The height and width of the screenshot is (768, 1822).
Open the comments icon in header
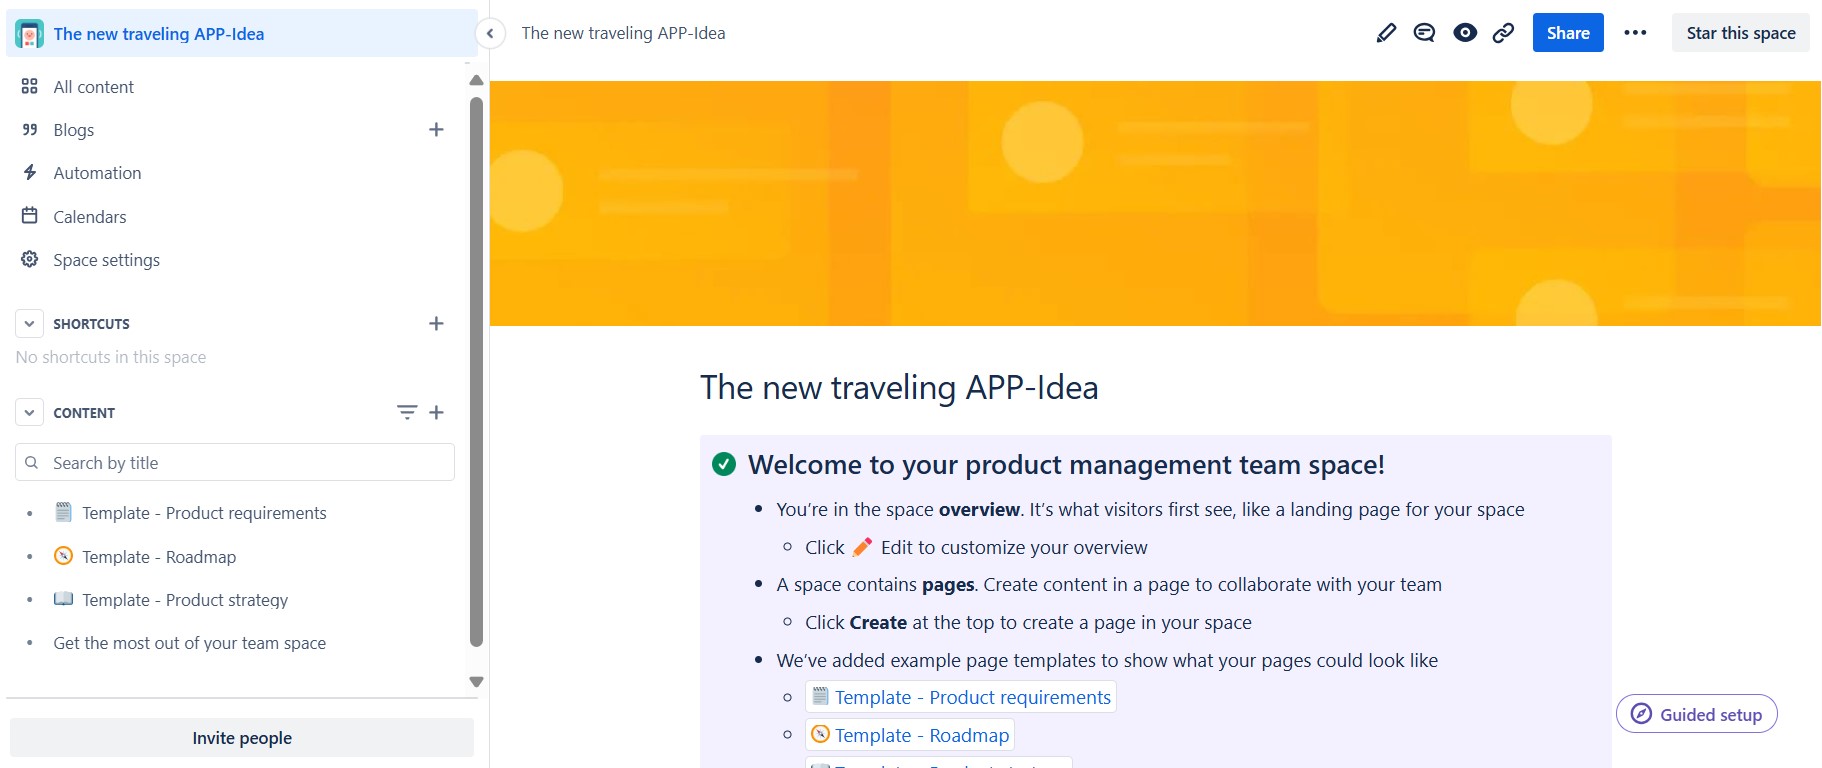pos(1424,33)
